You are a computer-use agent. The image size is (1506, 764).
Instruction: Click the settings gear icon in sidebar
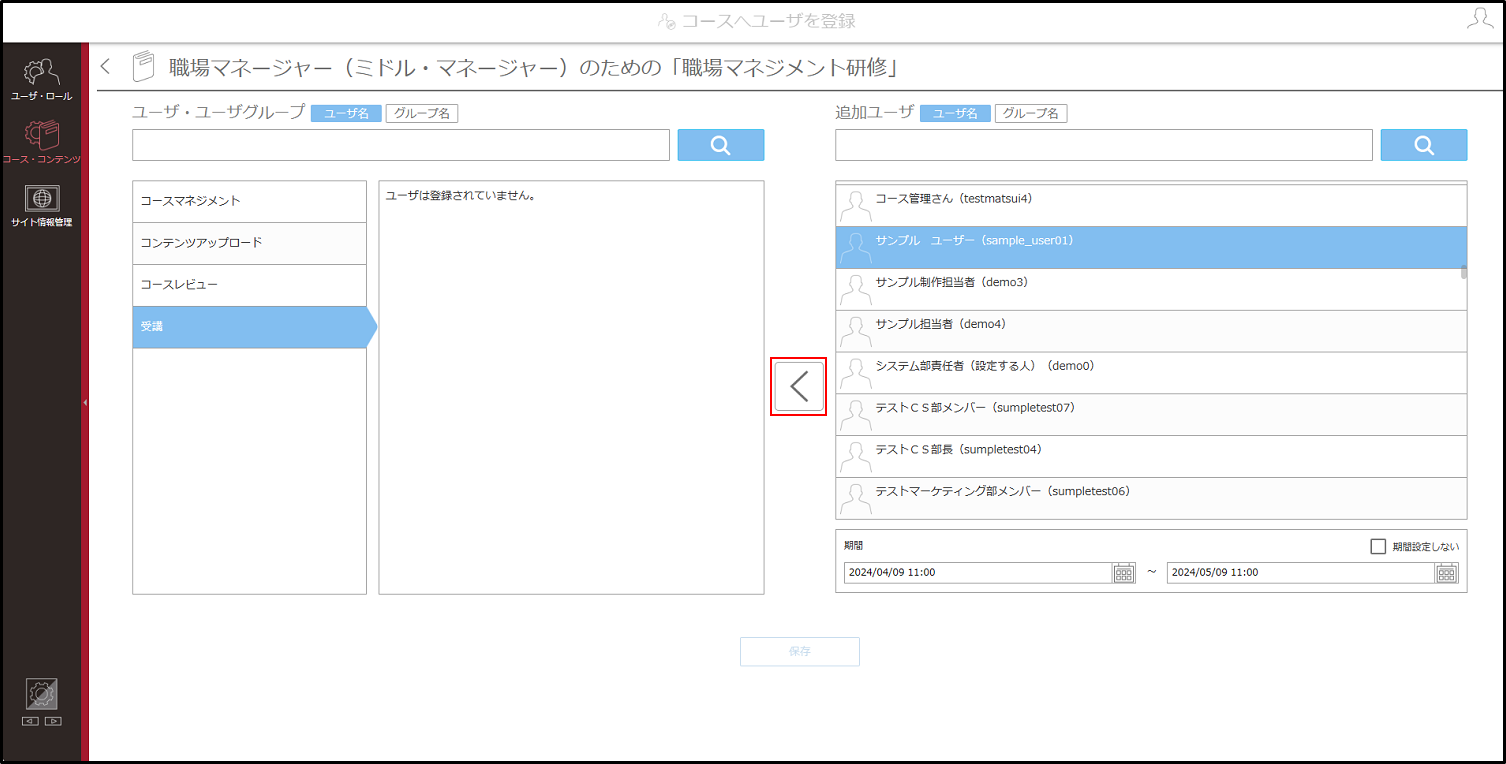41,694
